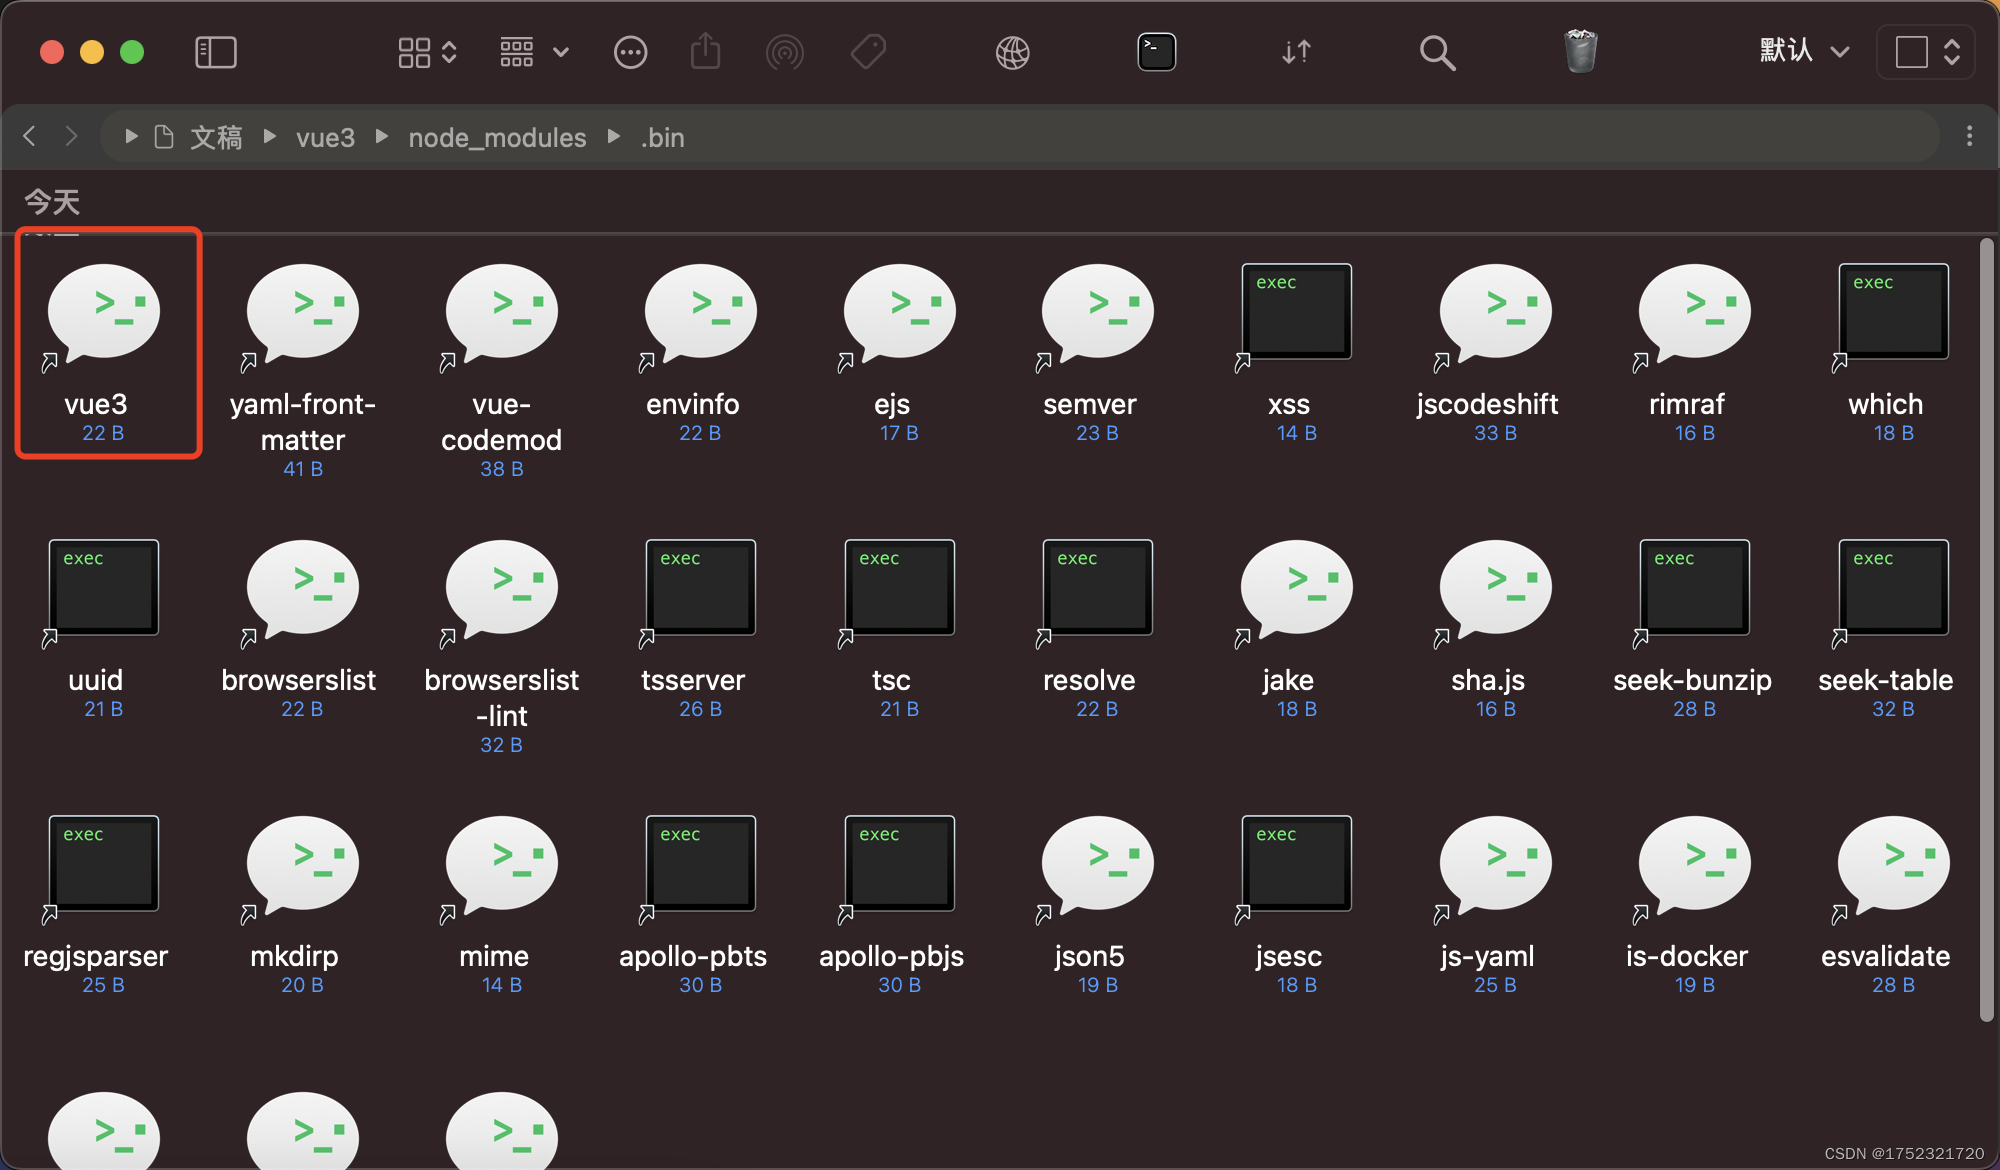Click the tag toolbar icon
This screenshot has height=1170, width=2000.
pos(868,52)
